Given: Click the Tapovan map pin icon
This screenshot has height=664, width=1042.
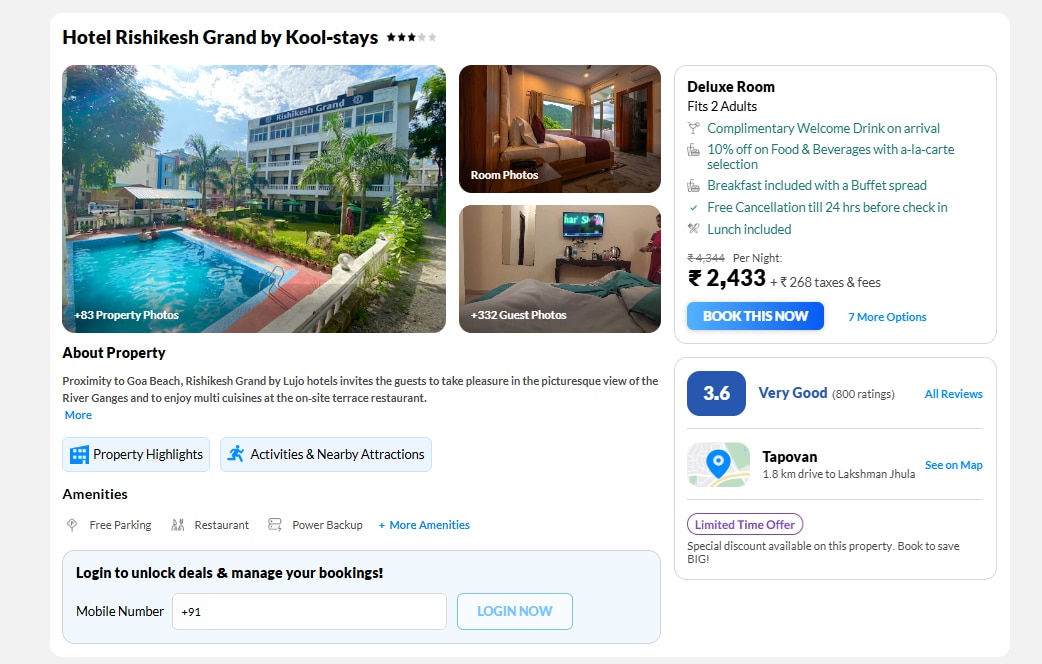Looking at the screenshot, I should [718, 465].
